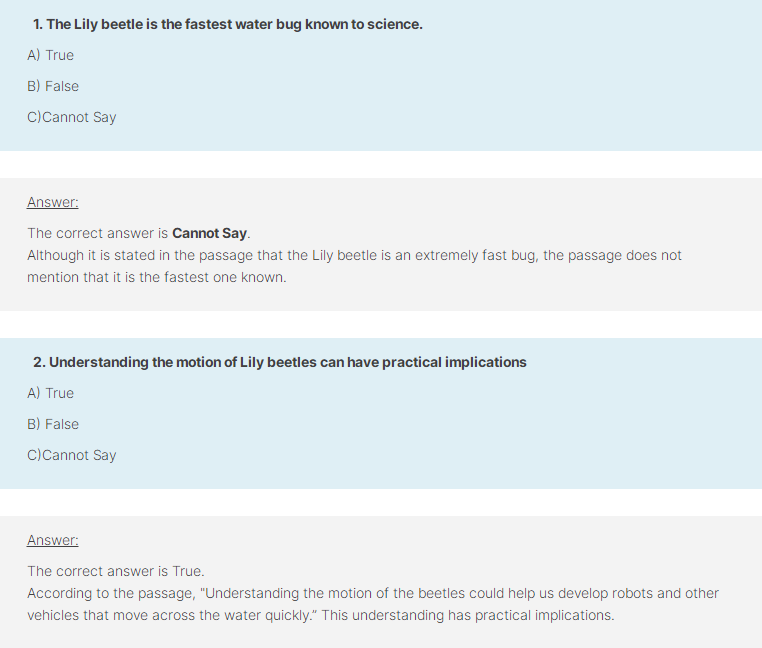
Task: Click 'The correct answer is' in first answer
Action: [97, 233]
